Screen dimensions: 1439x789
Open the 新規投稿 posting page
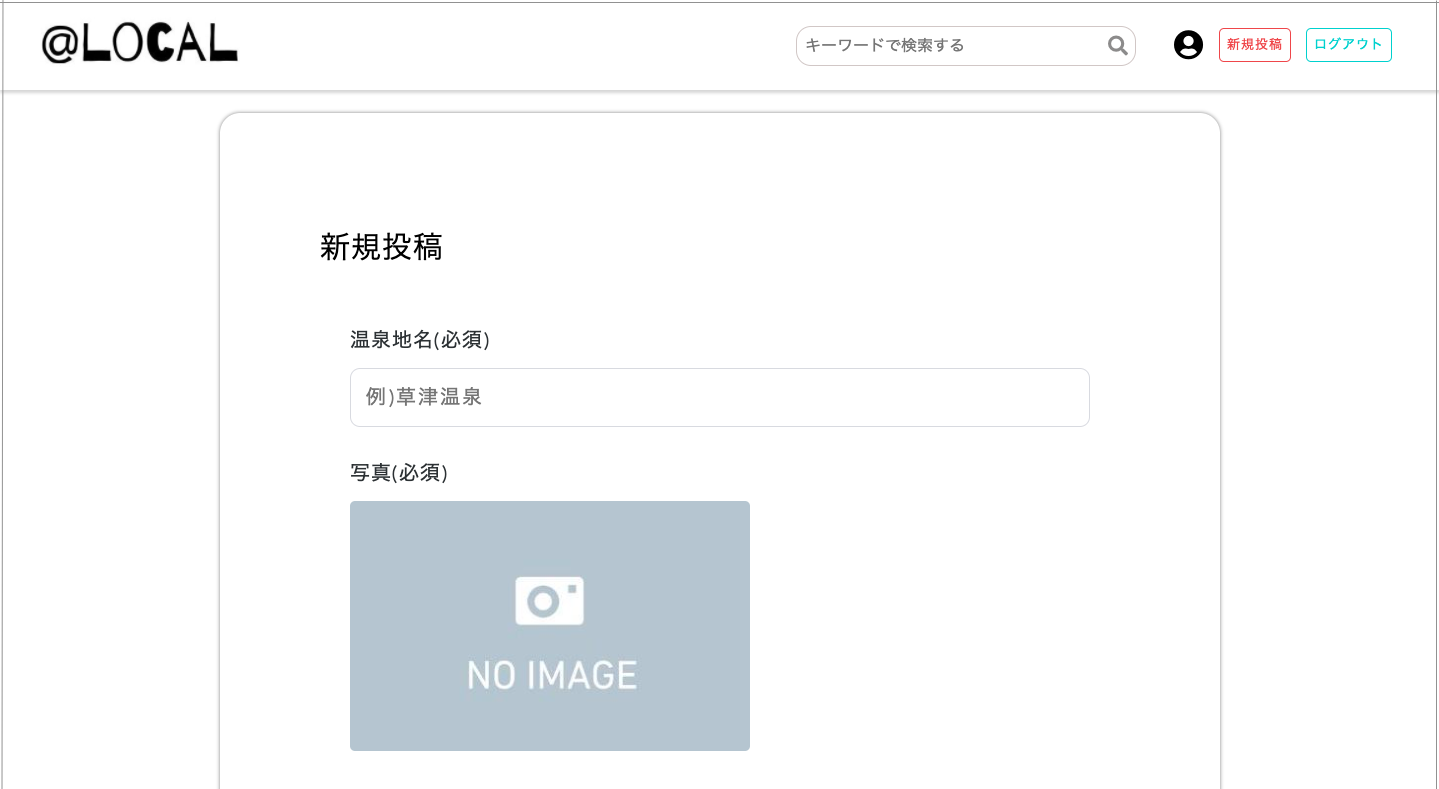pos(1254,45)
